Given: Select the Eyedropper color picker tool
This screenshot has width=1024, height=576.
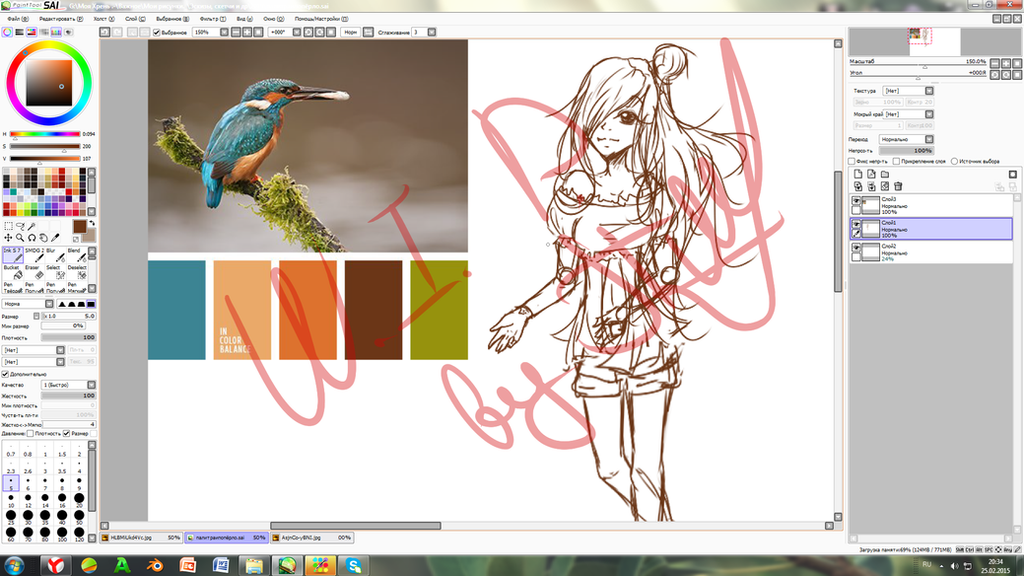Looking at the screenshot, I should (x=55, y=238).
